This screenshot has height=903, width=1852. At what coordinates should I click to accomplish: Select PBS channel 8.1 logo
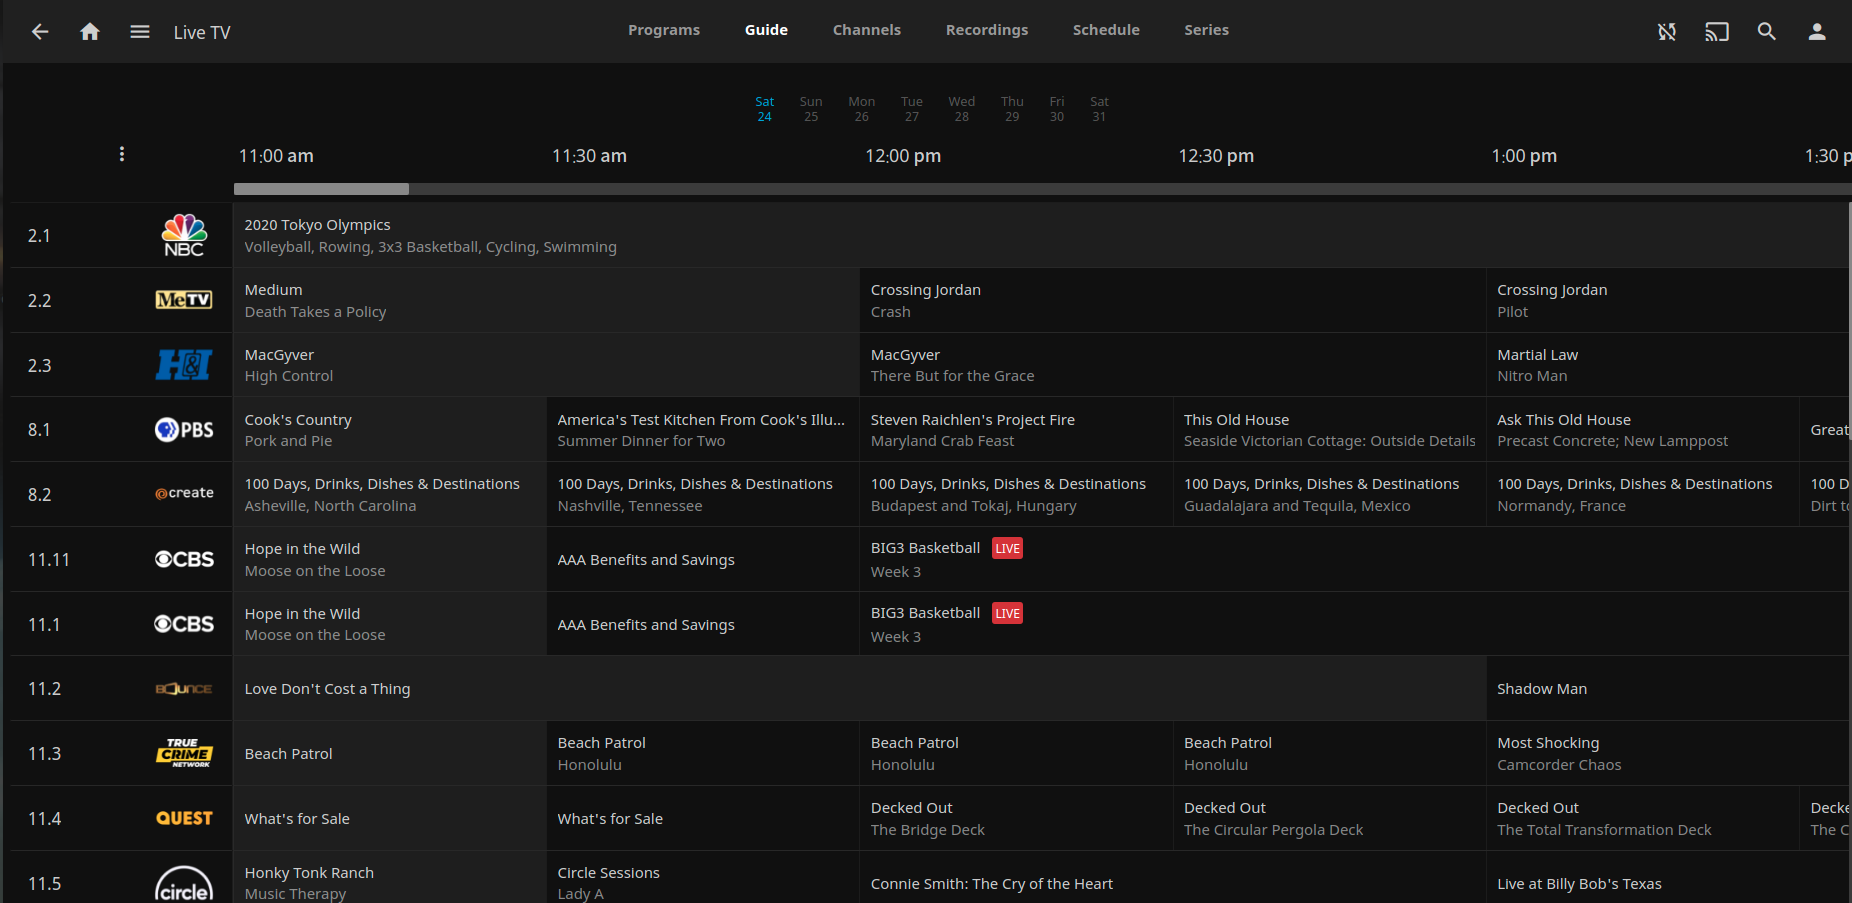pyautogui.click(x=184, y=430)
